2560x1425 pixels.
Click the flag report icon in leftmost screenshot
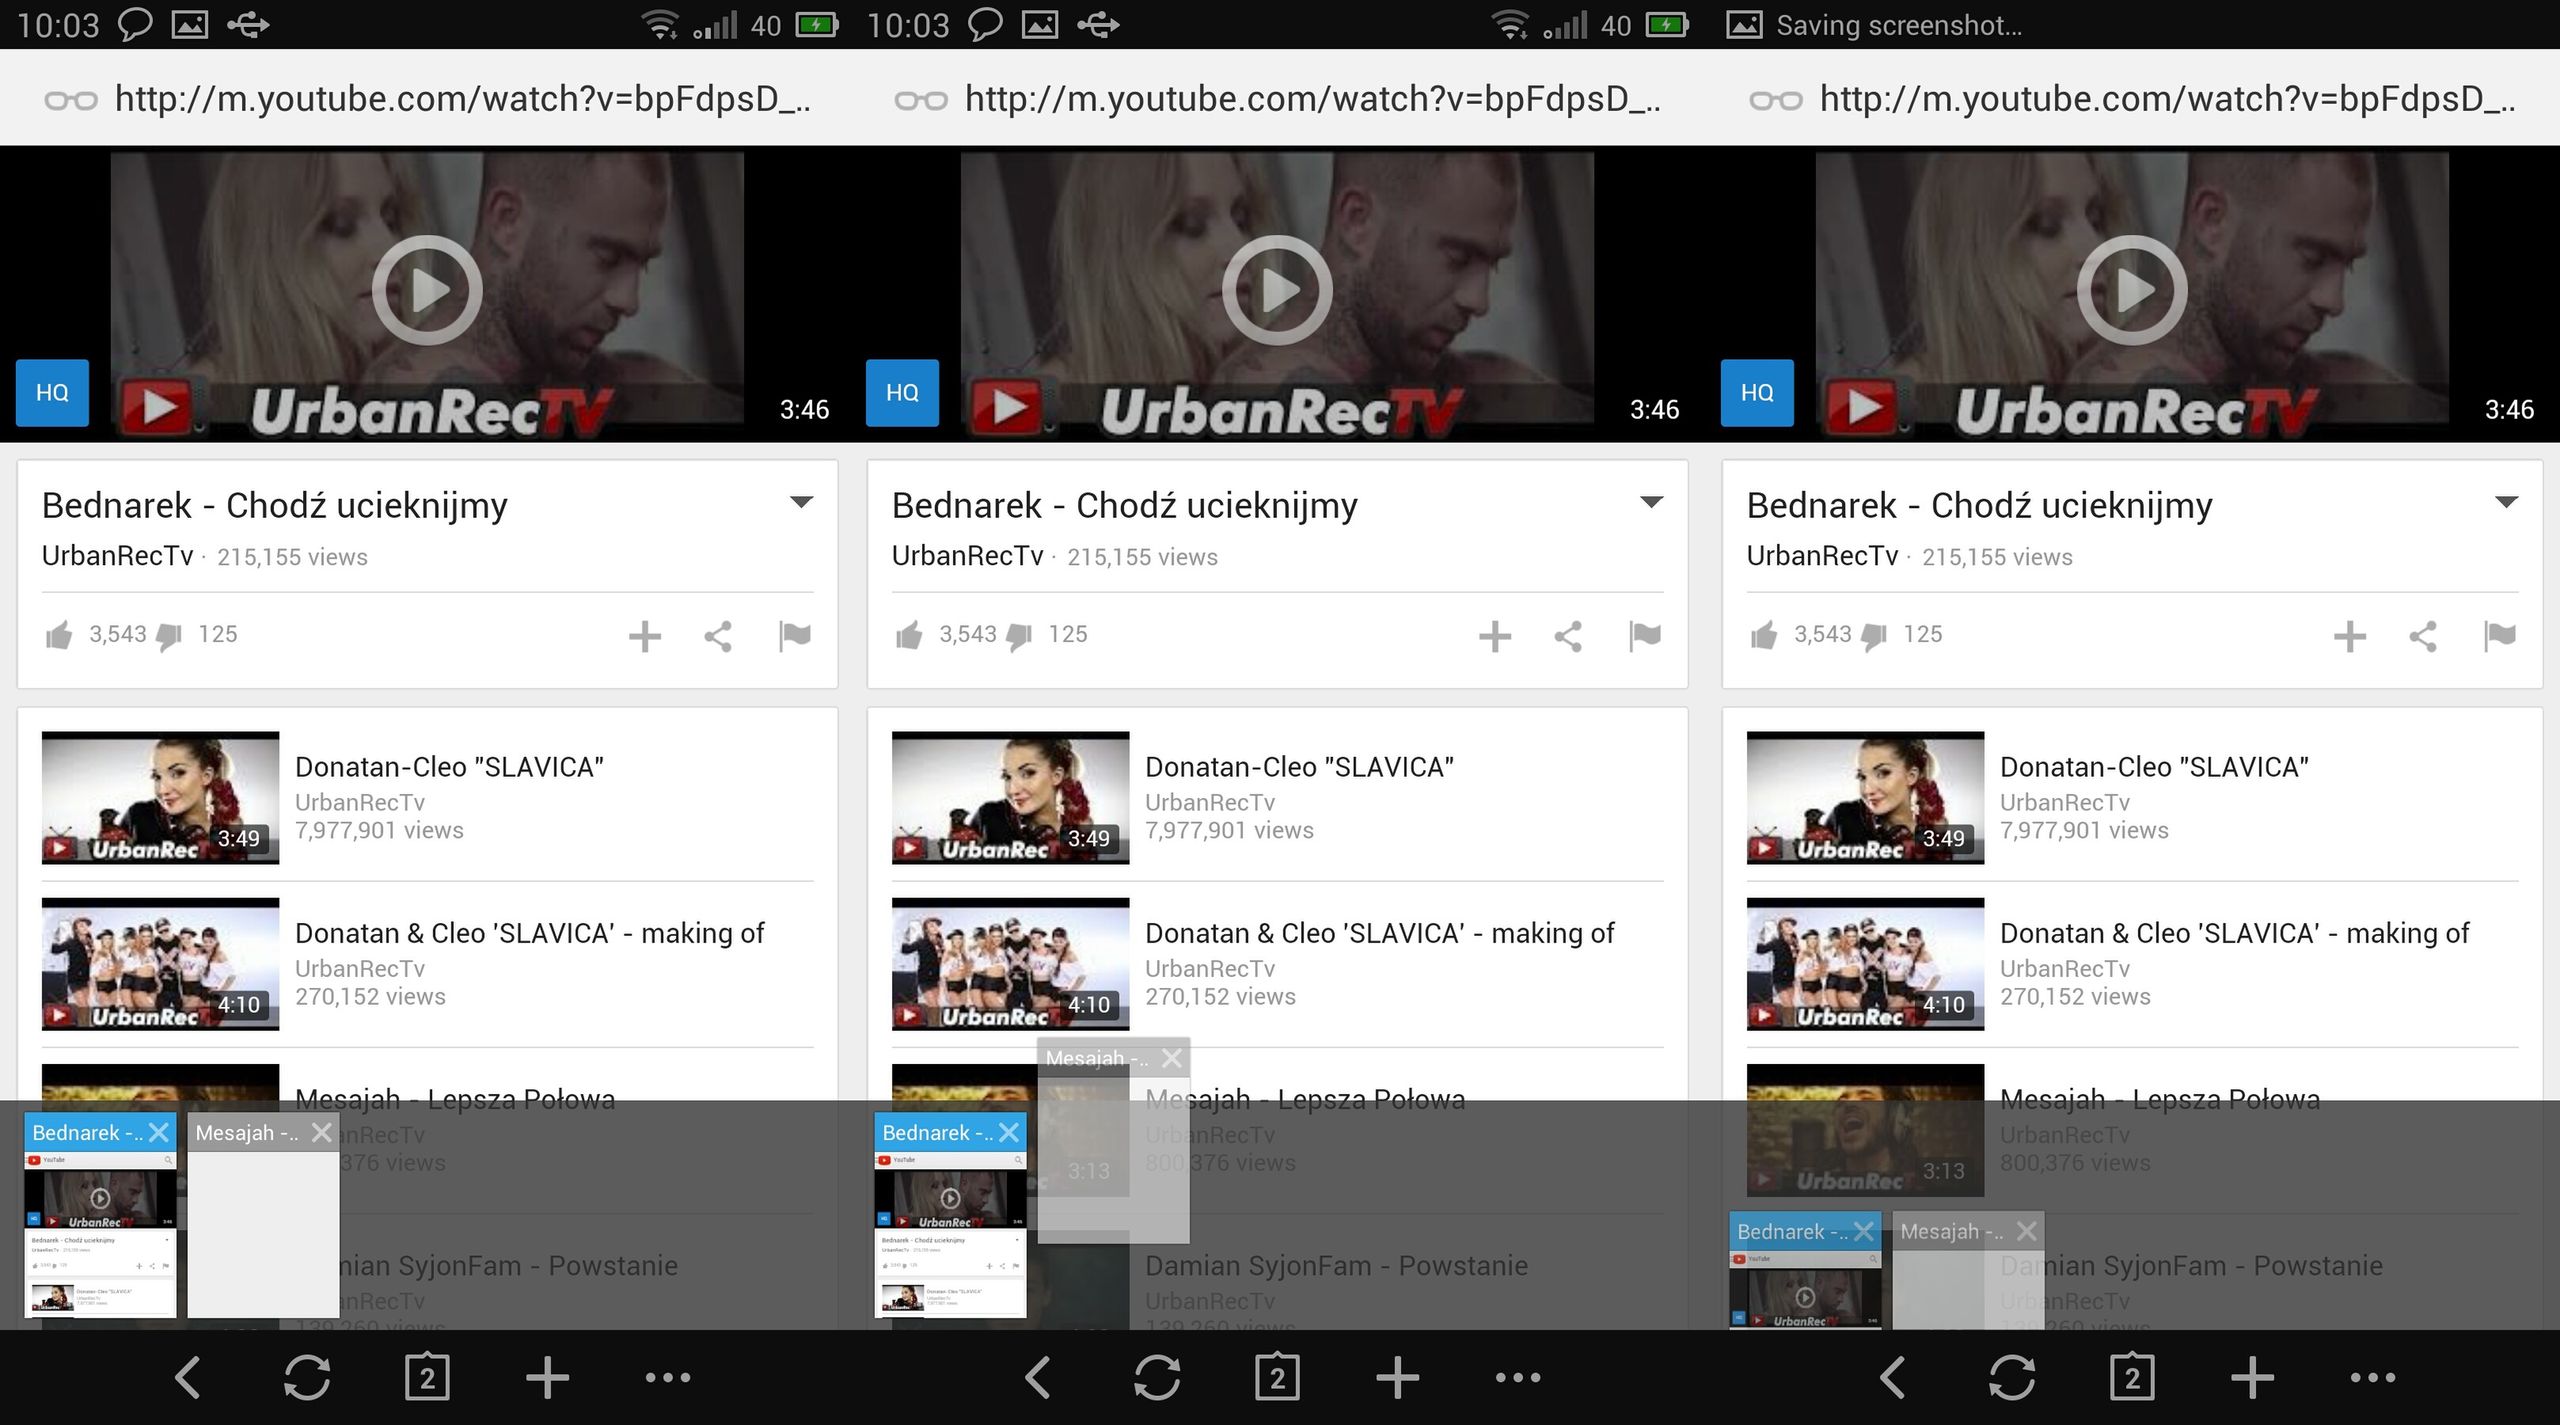pos(795,635)
